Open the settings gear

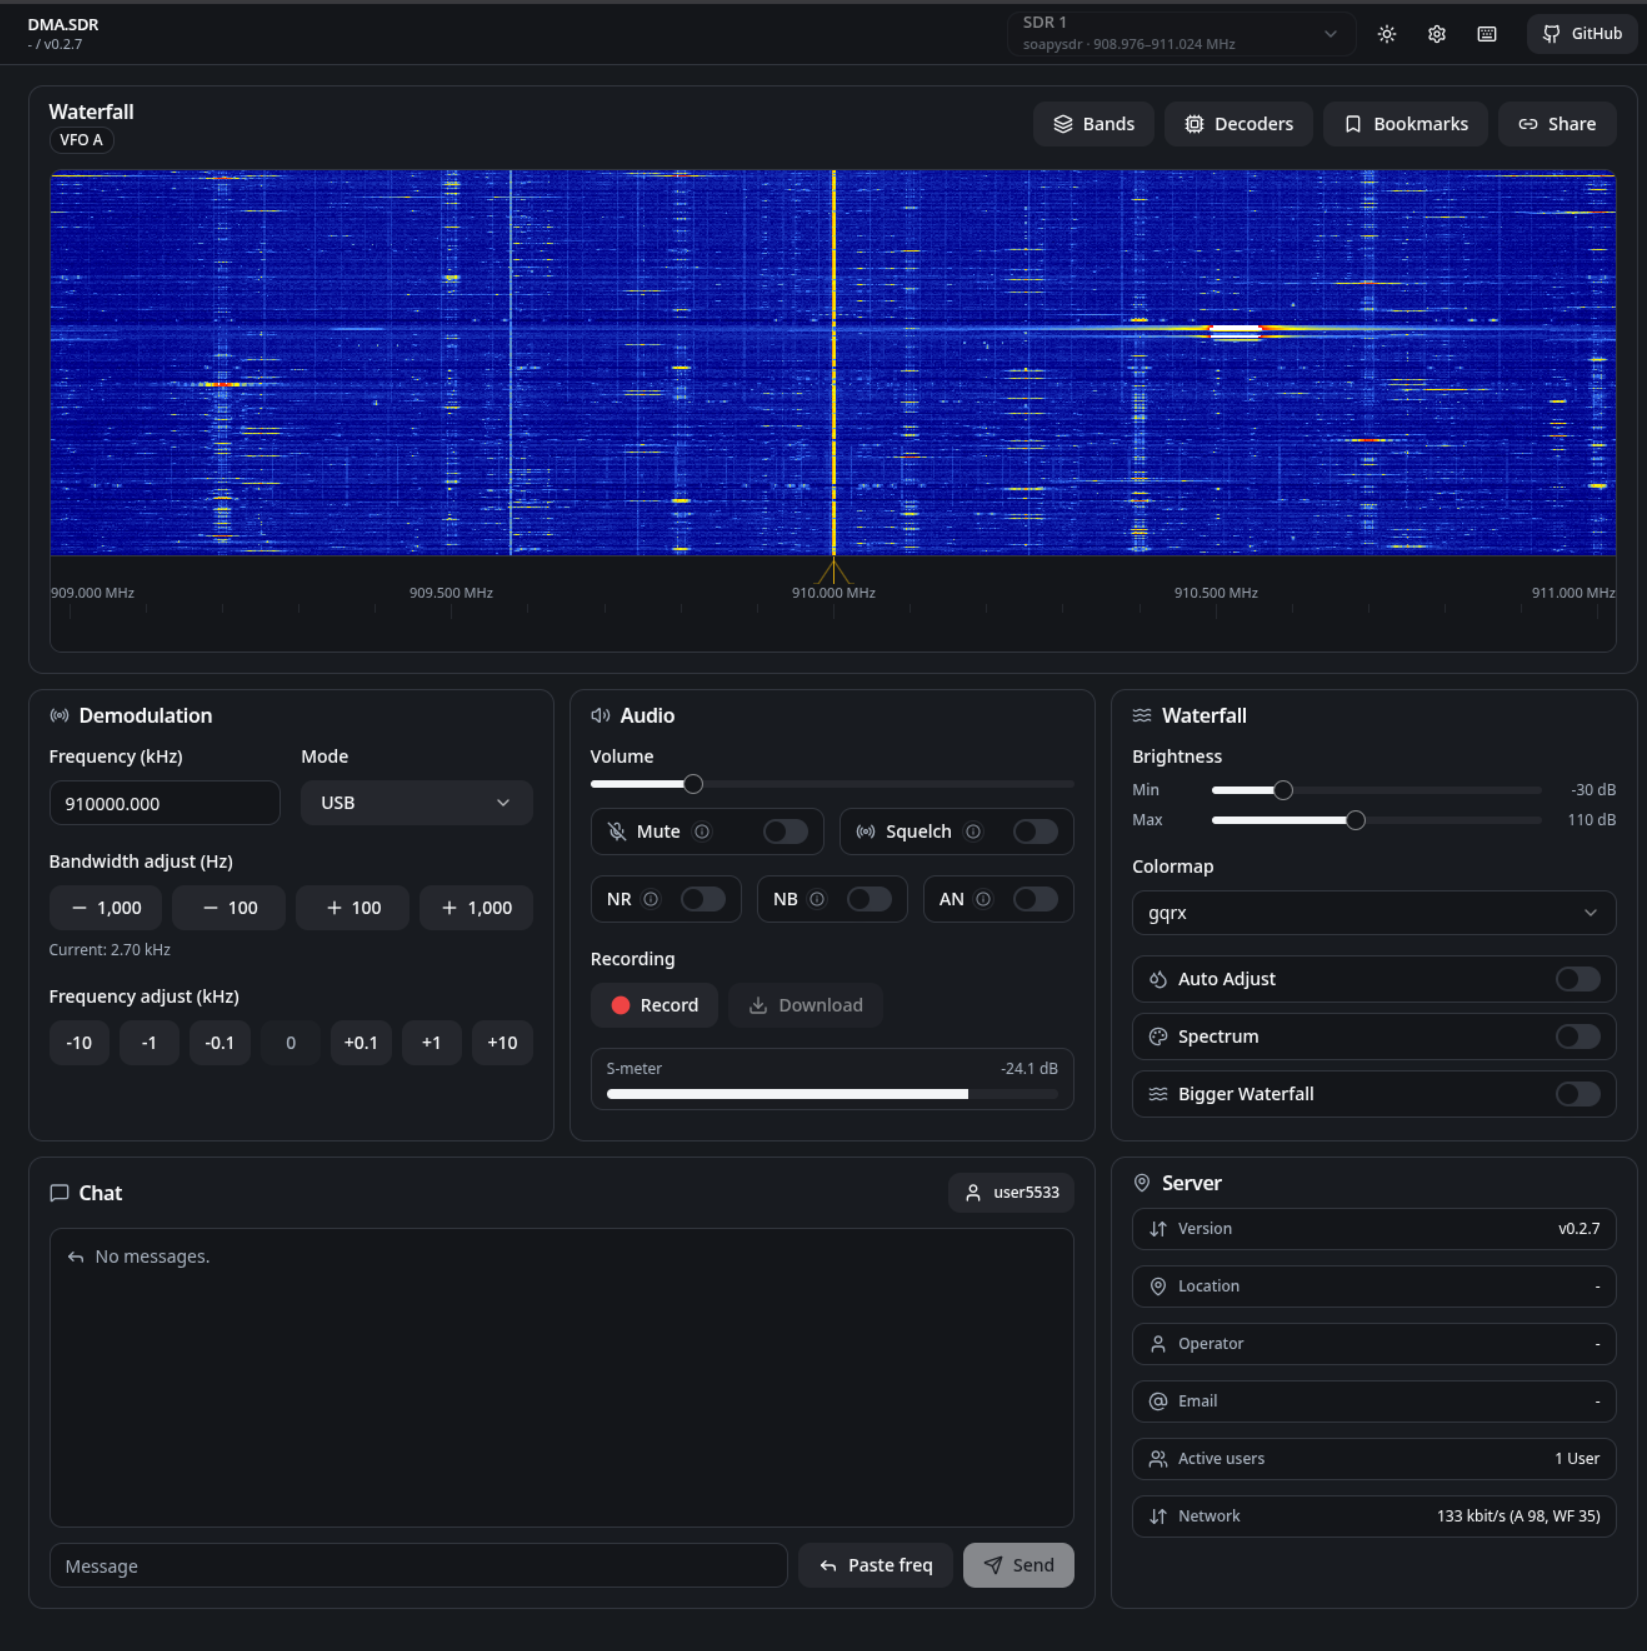pyautogui.click(x=1436, y=33)
